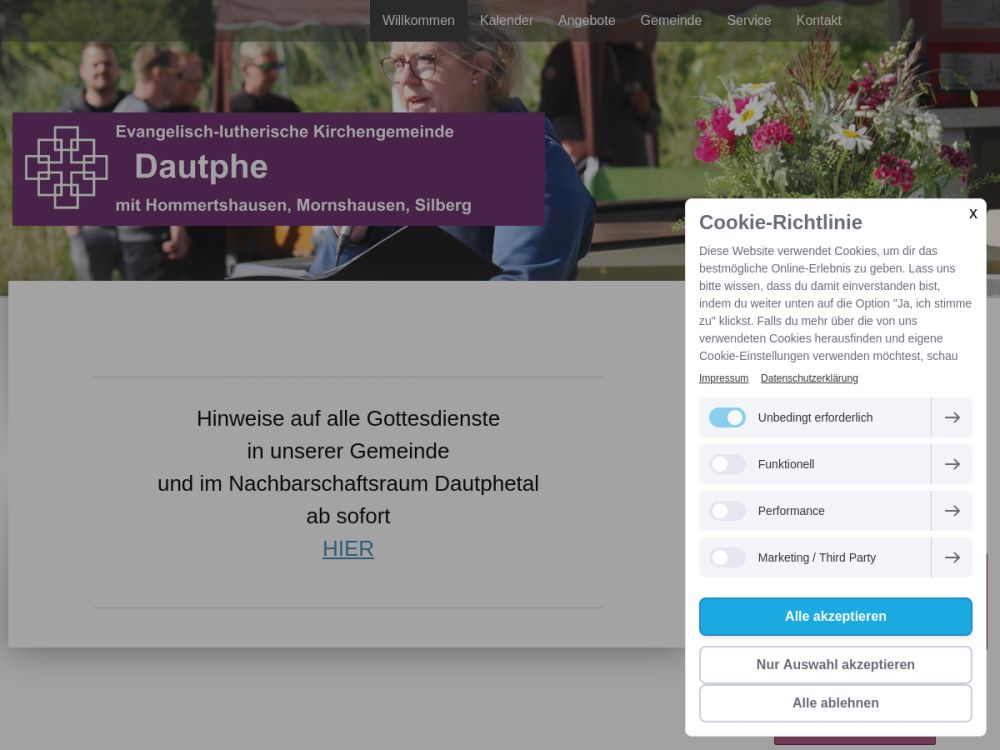This screenshot has height=750, width=1000.
Task: Open the Kalender menu
Action: point(506,20)
